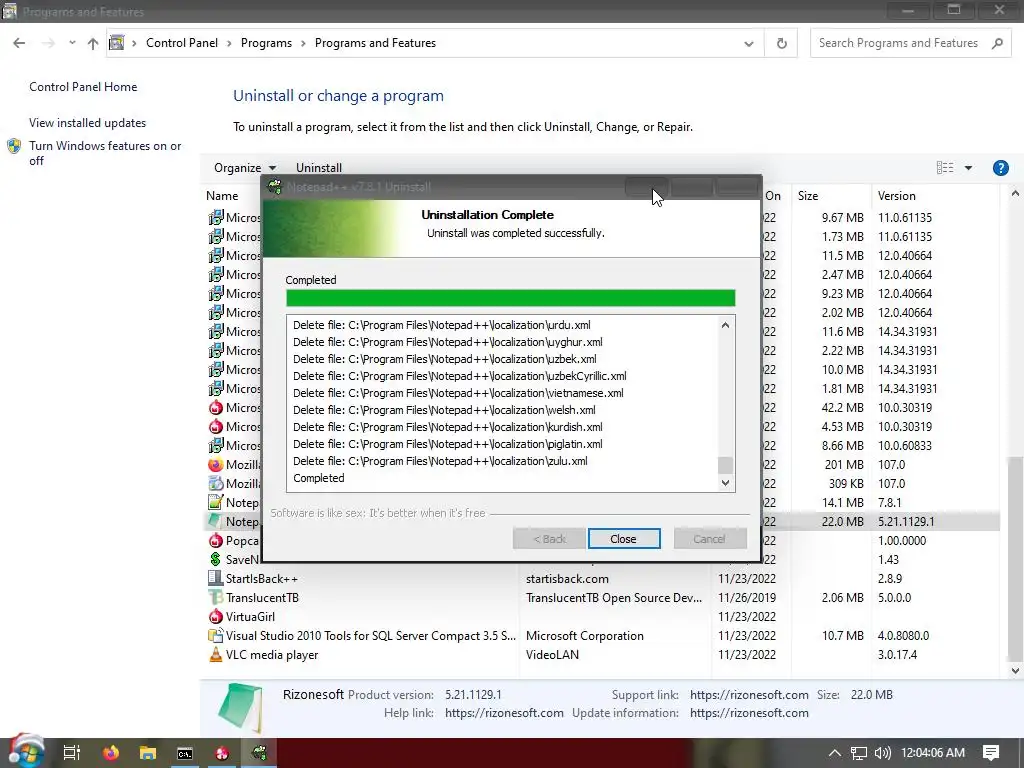The height and width of the screenshot is (768, 1024).
Task: Click the SaveN row dollar icon
Action: (x=216, y=560)
